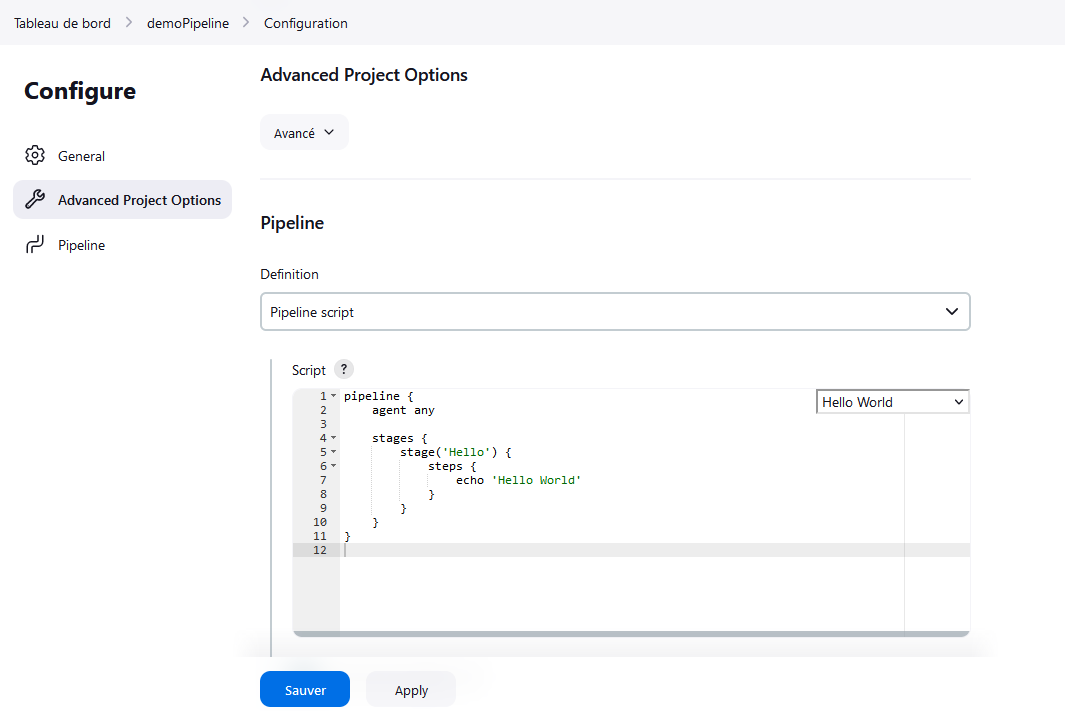Click the Apply button
This screenshot has height=711, width=1065.
411,689
